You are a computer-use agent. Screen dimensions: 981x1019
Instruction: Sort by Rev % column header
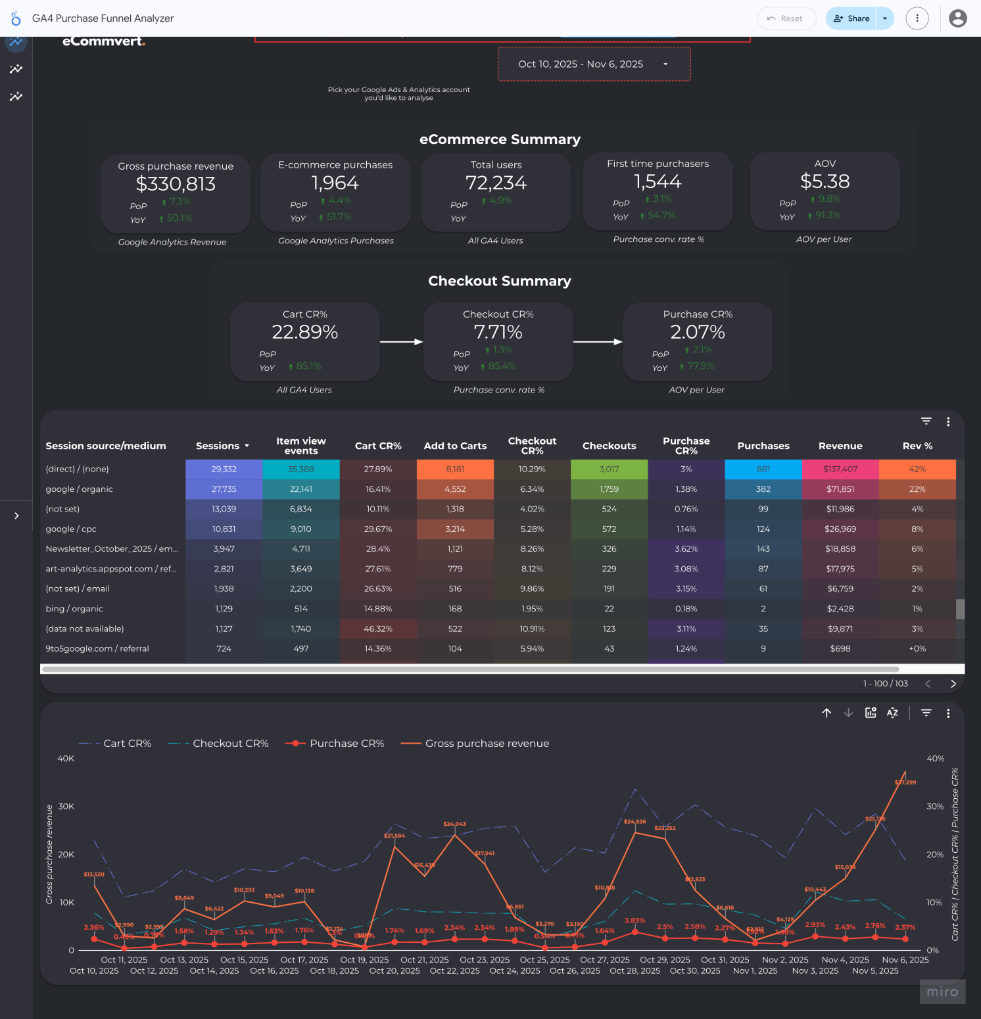point(917,446)
